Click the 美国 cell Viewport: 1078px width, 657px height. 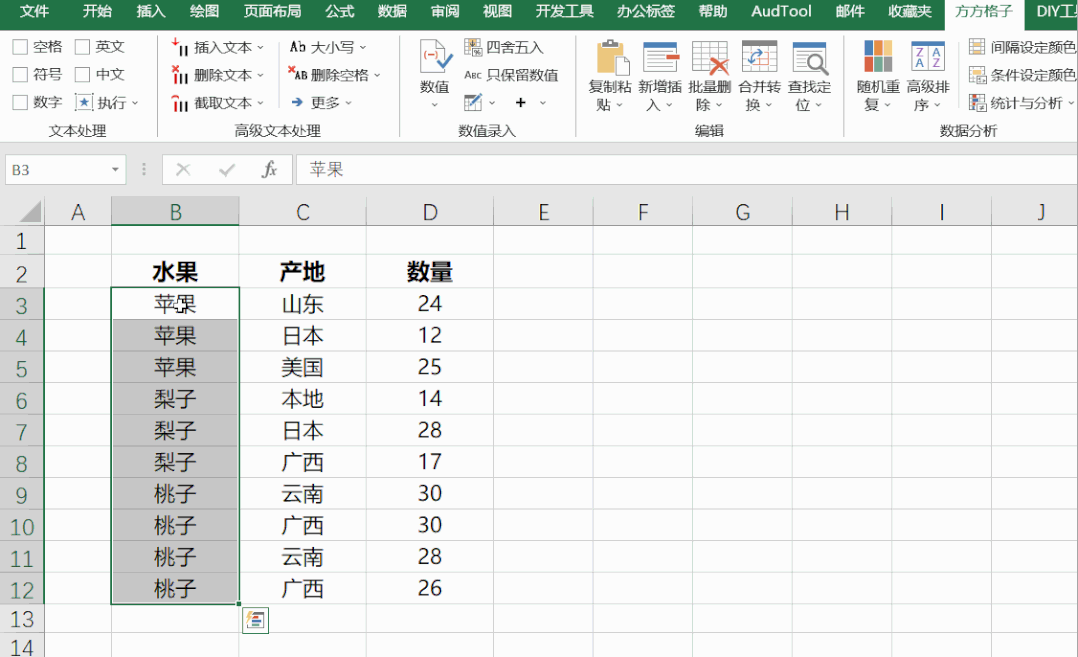(x=302, y=367)
